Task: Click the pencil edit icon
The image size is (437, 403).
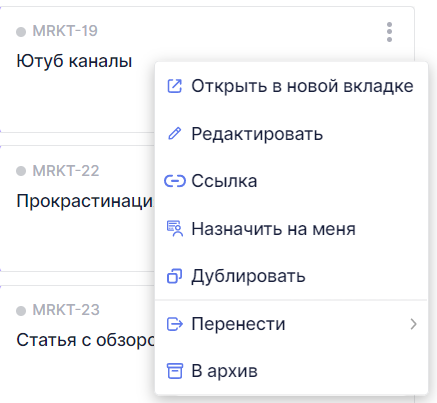Action: click(174, 134)
